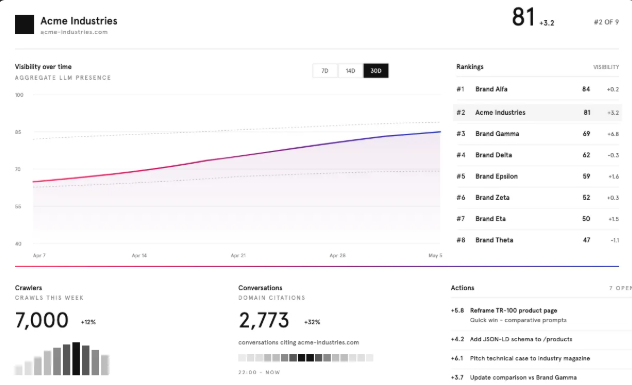
Task: Select the 7D time range
Action: pyautogui.click(x=325, y=71)
